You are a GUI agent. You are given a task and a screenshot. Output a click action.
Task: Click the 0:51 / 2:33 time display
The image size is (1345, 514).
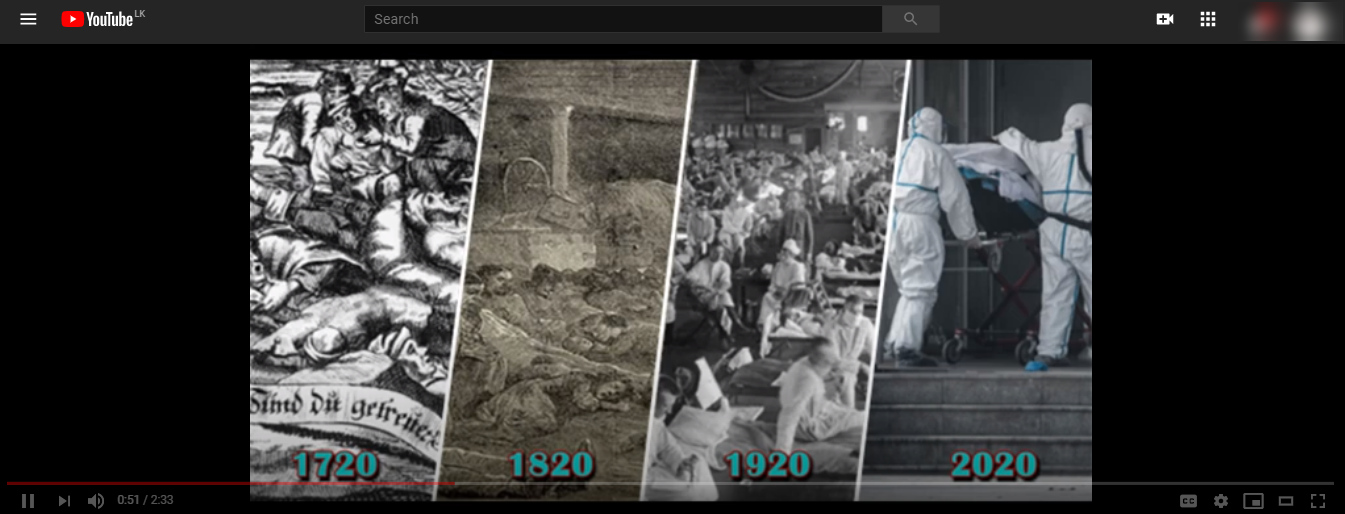click(145, 500)
